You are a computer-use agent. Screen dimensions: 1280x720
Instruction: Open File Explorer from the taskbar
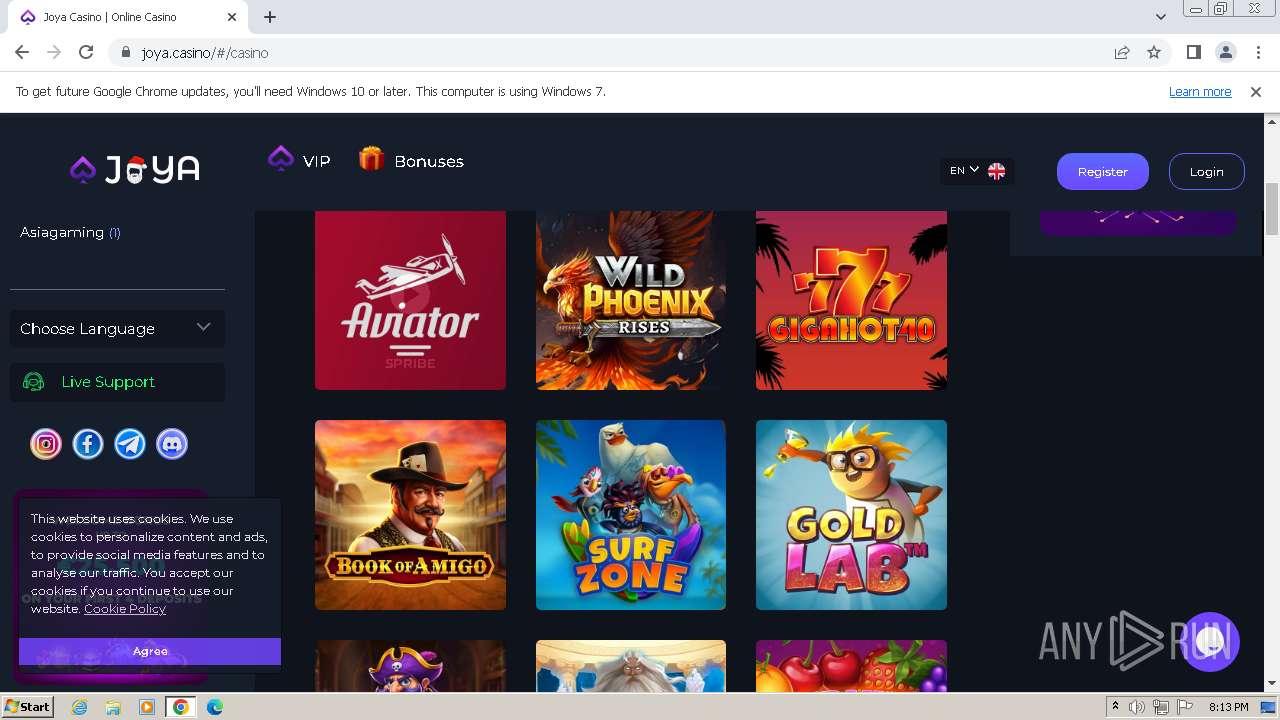pos(113,707)
